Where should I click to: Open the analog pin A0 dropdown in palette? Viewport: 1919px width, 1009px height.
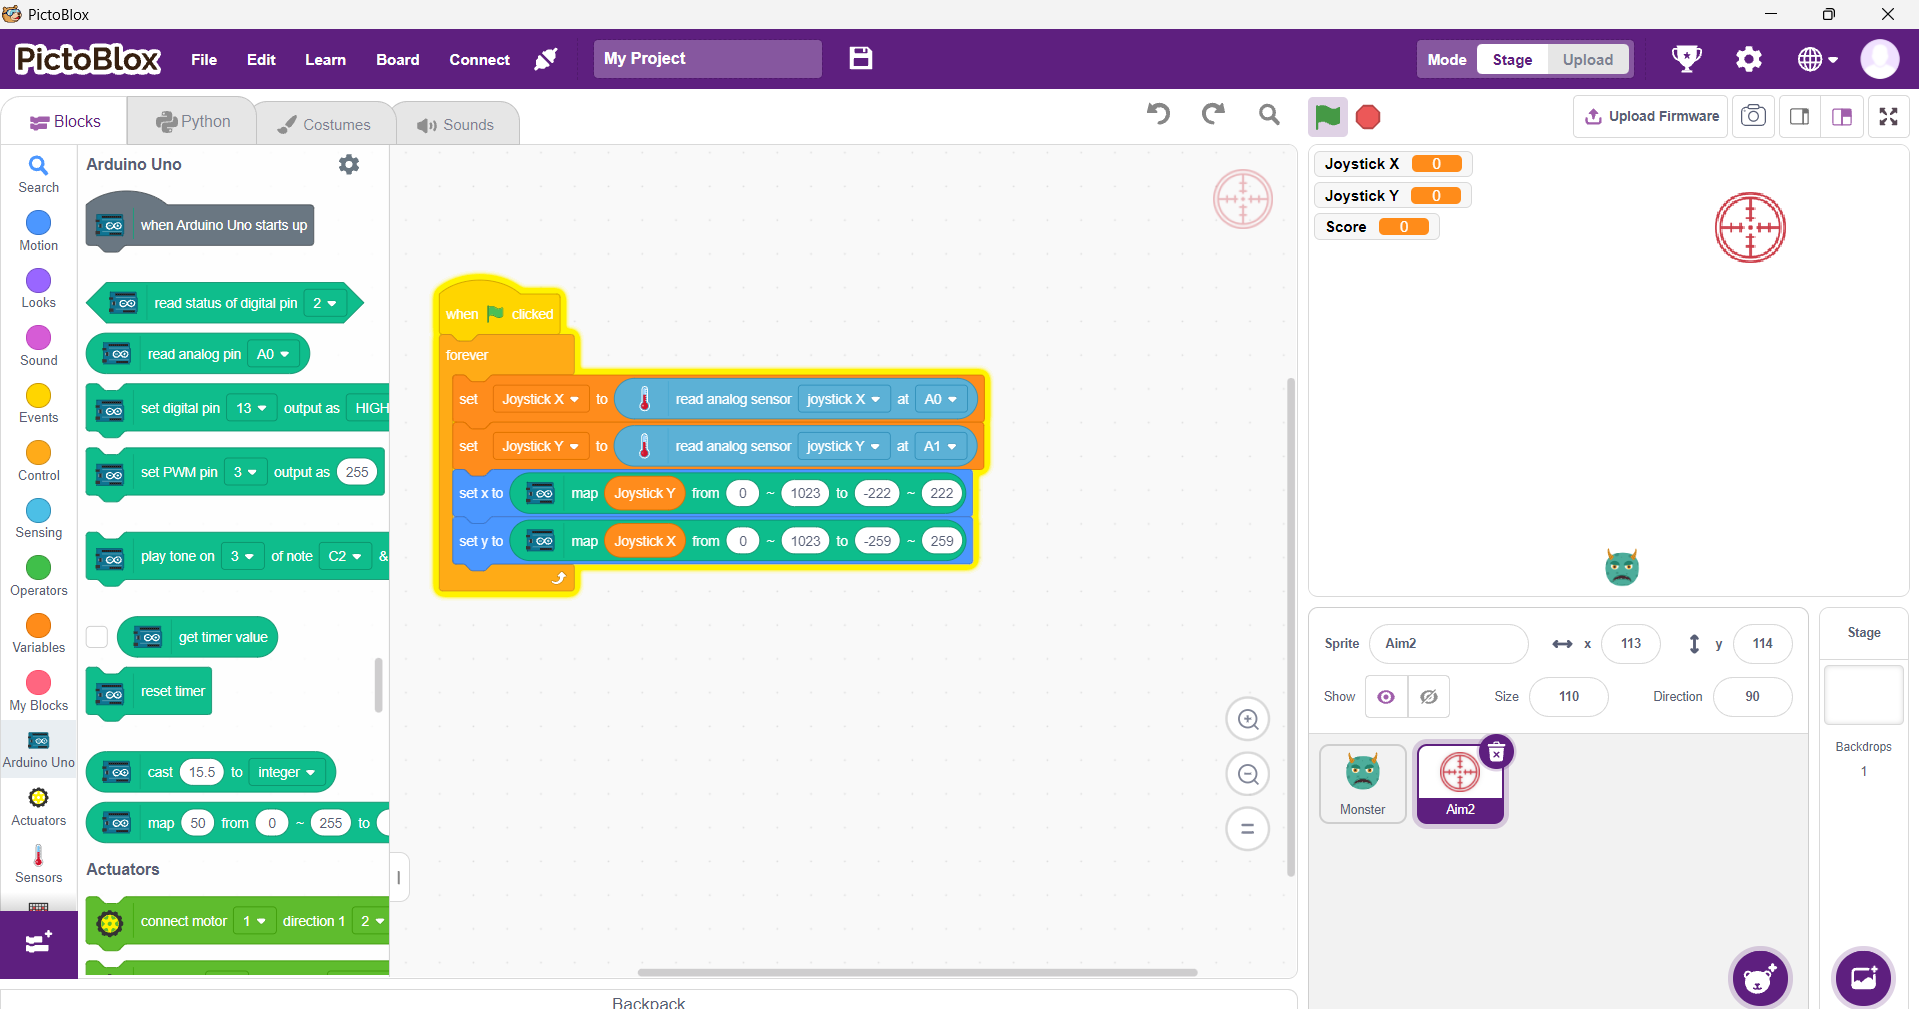click(273, 354)
